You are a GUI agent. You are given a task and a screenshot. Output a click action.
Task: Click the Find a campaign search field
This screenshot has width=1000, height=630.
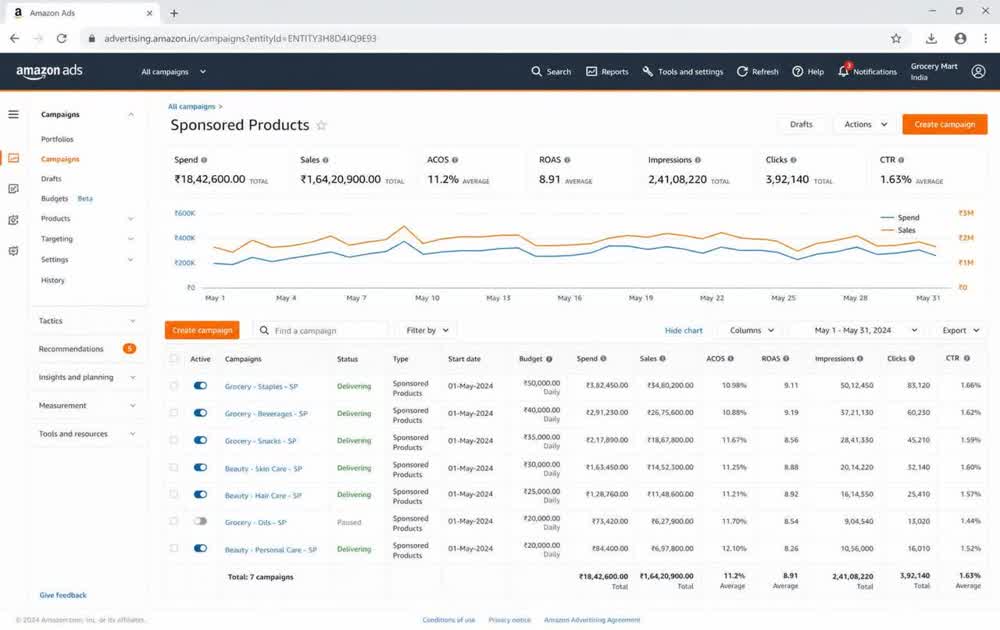pyautogui.click(x=322, y=330)
